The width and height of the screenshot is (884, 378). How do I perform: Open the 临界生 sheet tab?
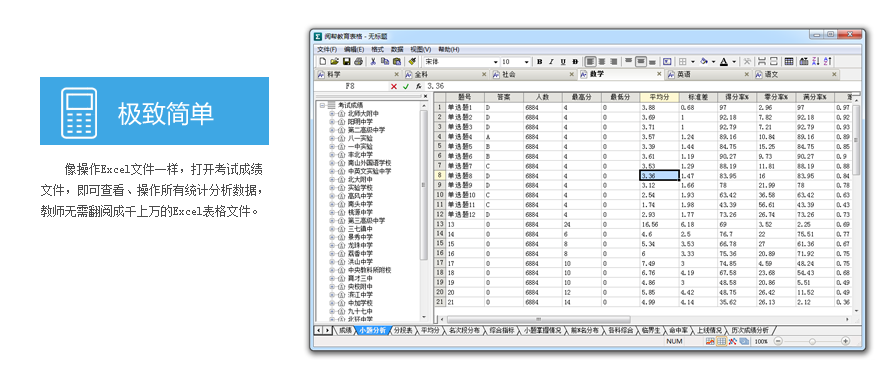tap(651, 331)
